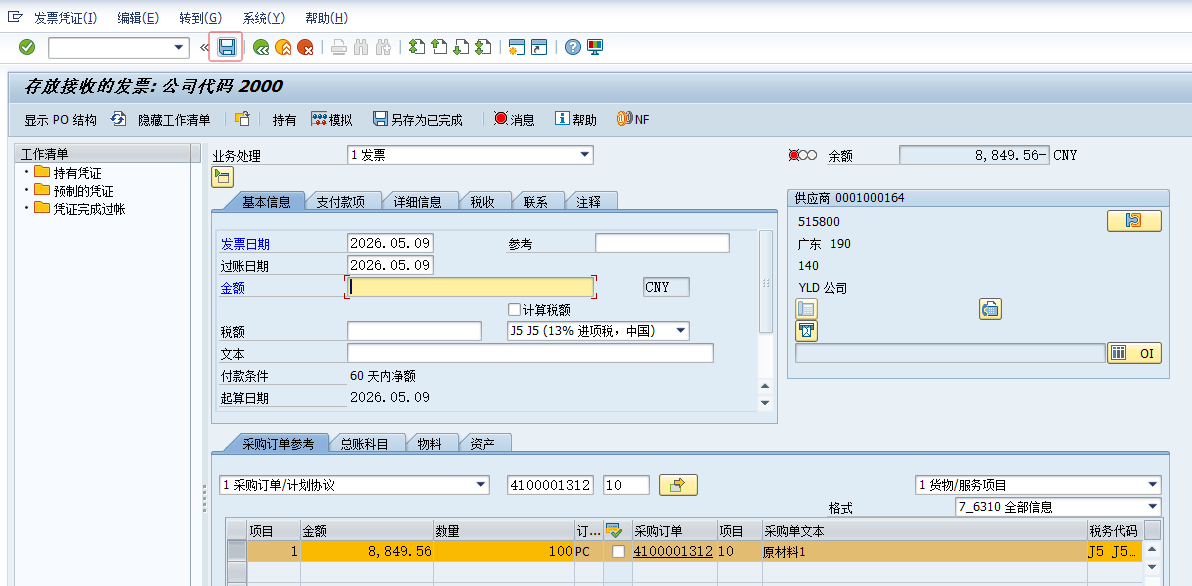Jump to last page icon
This screenshot has height=586, width=1192.
483,47
